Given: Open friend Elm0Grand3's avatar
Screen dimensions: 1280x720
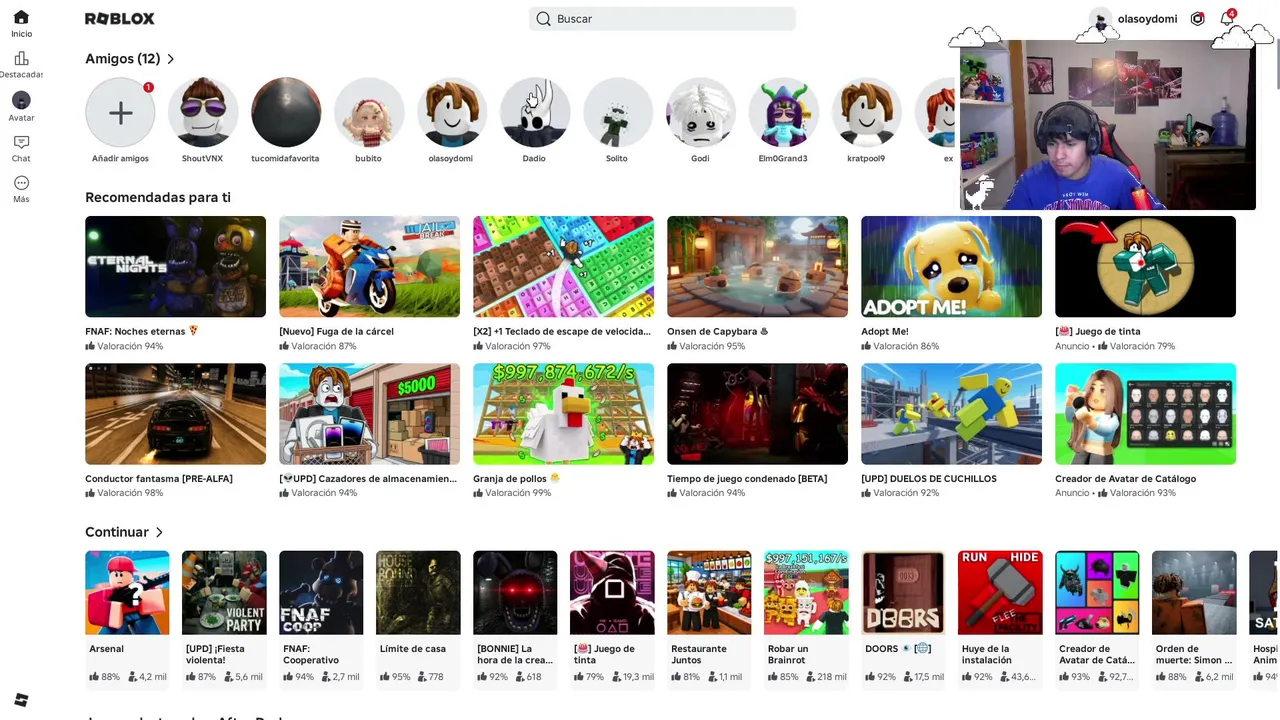Looking at the screenshot, I should click(784, 113).
